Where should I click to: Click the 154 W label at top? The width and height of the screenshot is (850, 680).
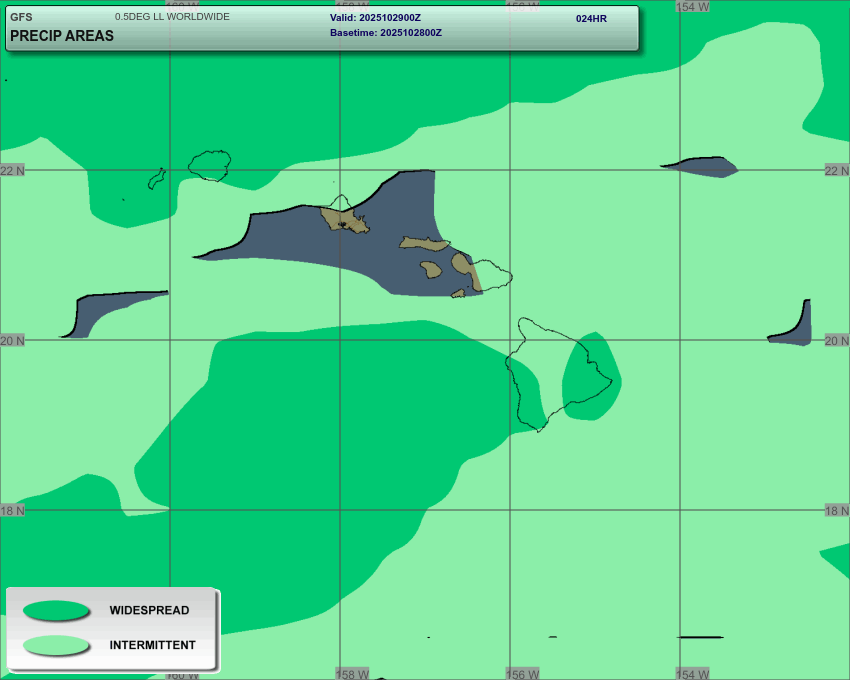pyautogui.click(x=692, y=6)
